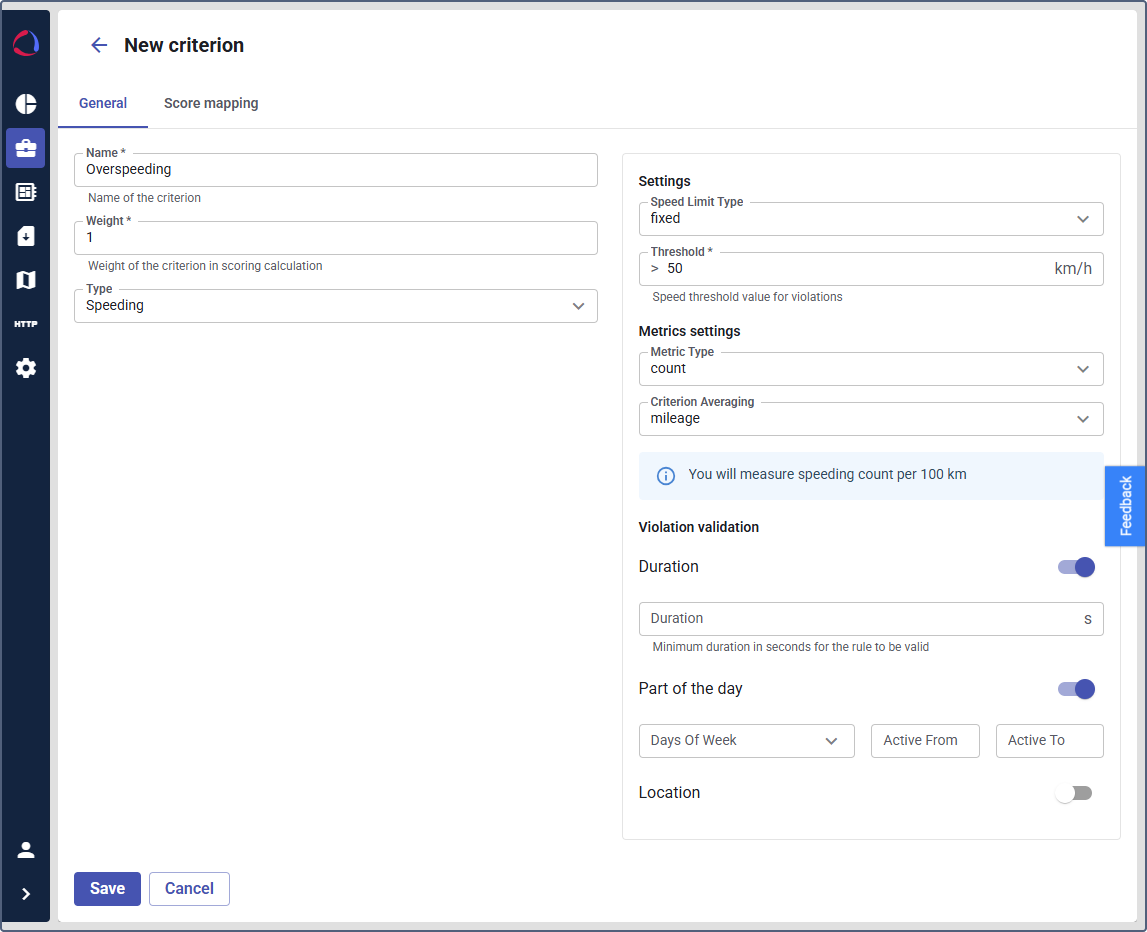Open the map icon in sidebar

26,280
